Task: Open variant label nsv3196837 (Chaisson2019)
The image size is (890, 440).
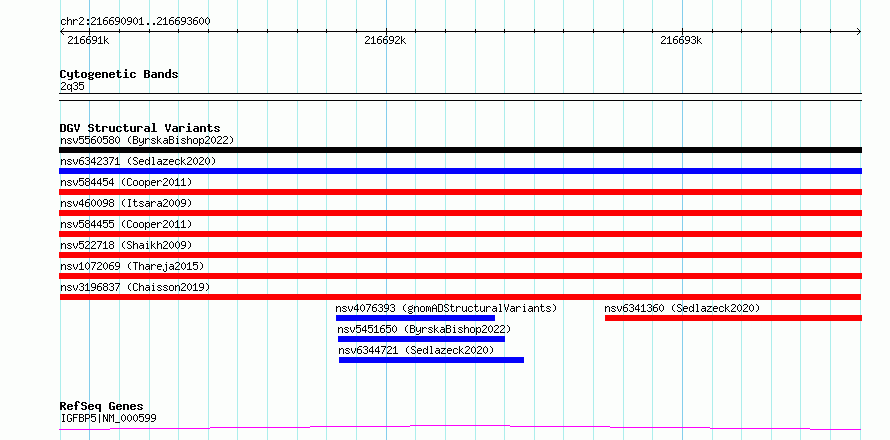Action: 135,287
